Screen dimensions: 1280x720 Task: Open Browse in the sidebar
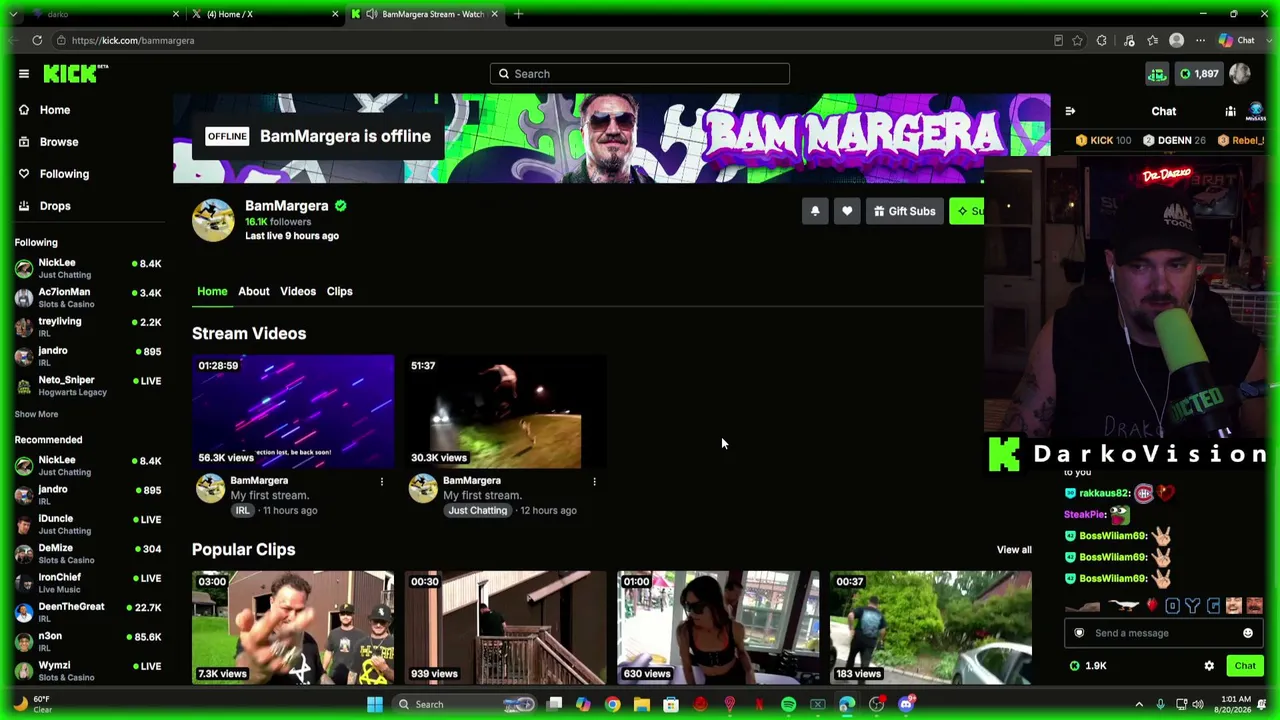(x=59, y=142)
